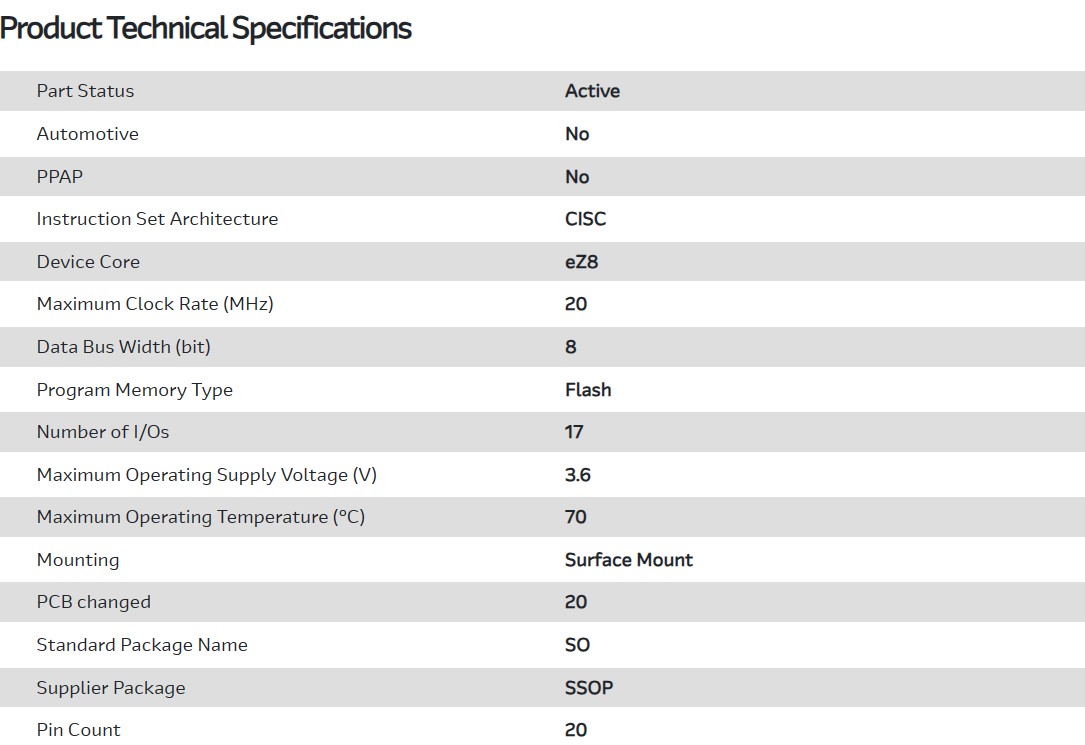Image resolution: width=1085 pixels, height=745 pixels.
Task: Select the Program Memory Type label
Action: tap(135, 390)
